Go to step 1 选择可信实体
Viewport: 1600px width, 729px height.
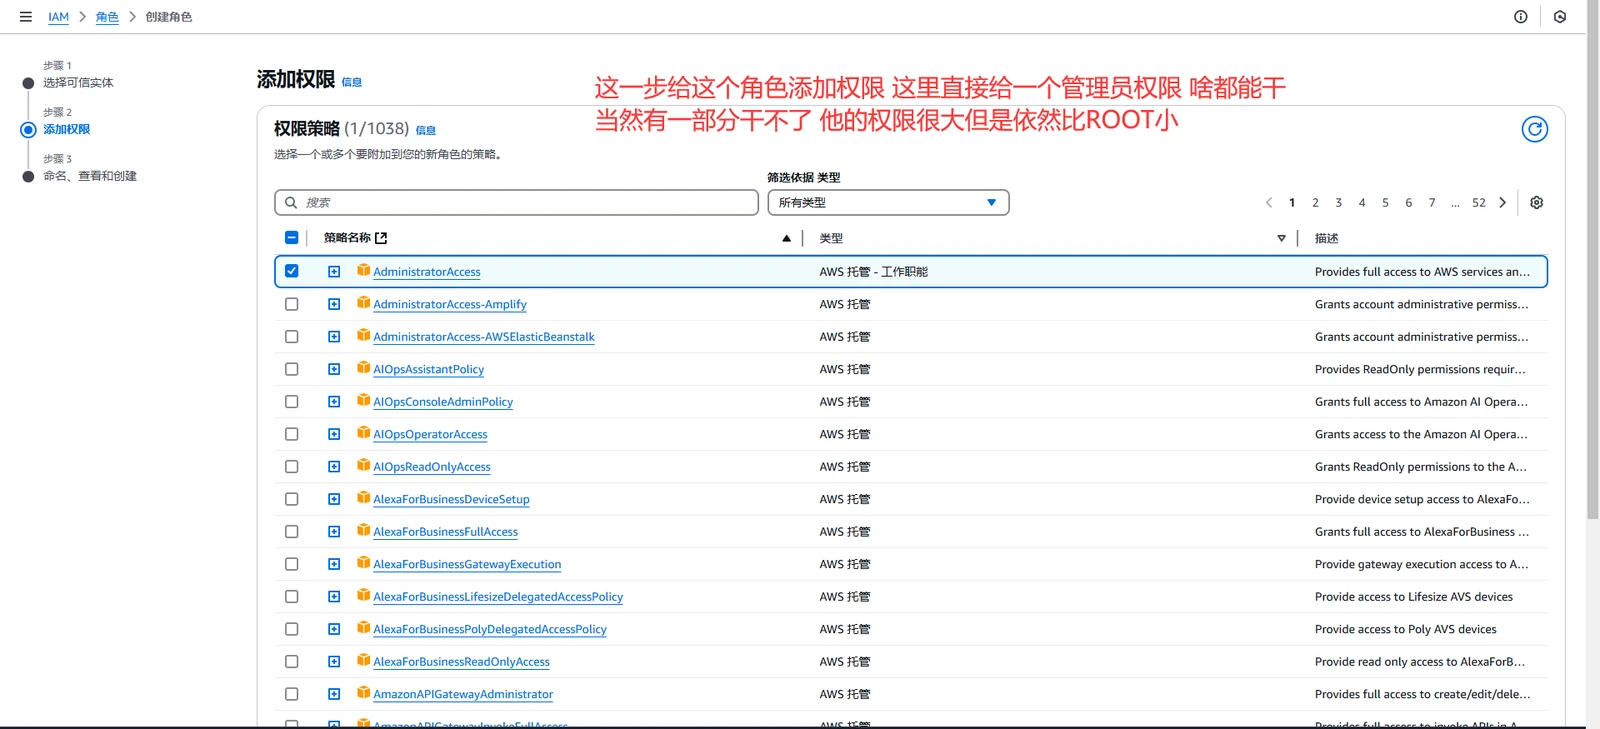point(78,83)
